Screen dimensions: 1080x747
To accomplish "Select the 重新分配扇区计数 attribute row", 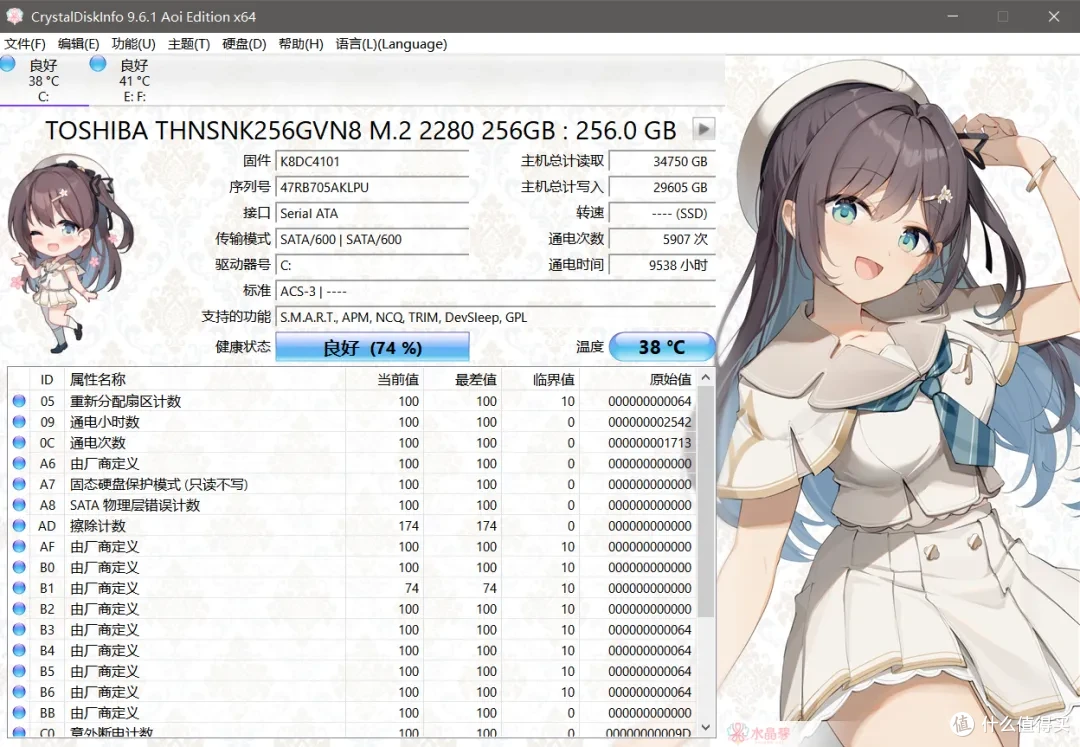I will tap(352, 401).
